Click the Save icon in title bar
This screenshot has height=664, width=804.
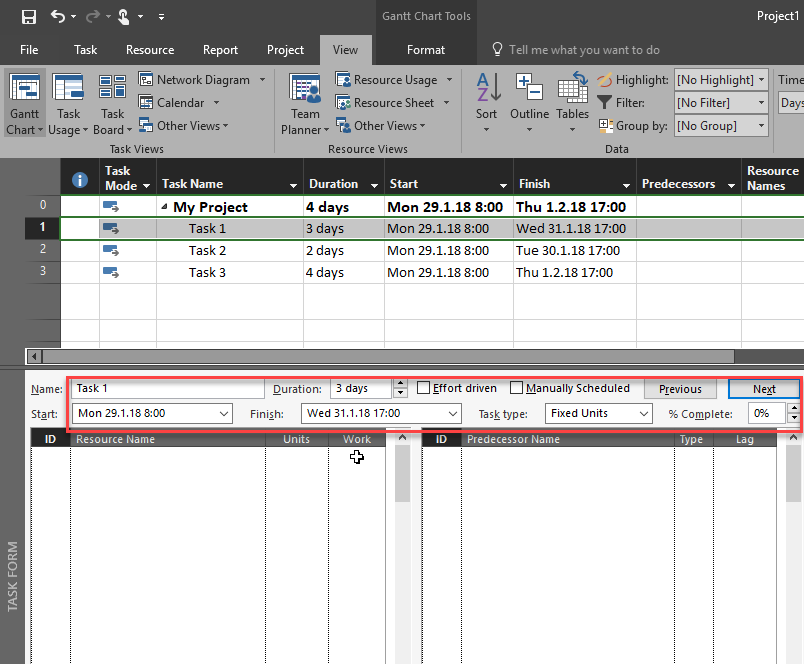[x=29, y=16]
